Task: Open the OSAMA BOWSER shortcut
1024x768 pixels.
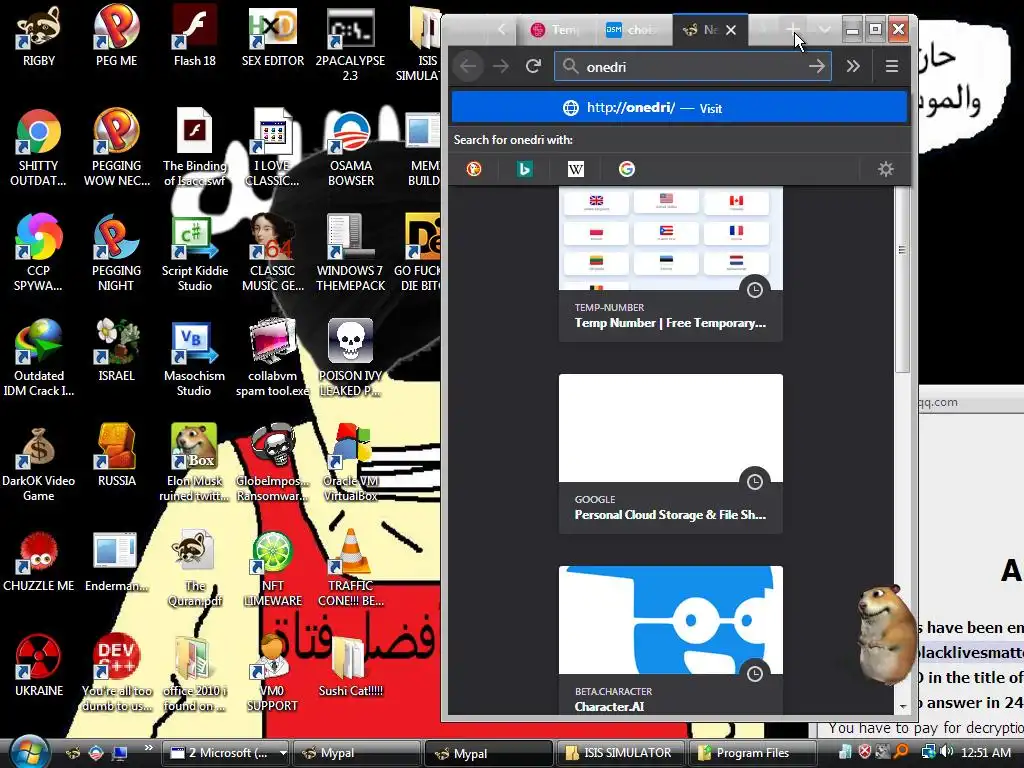Action: 351,148
